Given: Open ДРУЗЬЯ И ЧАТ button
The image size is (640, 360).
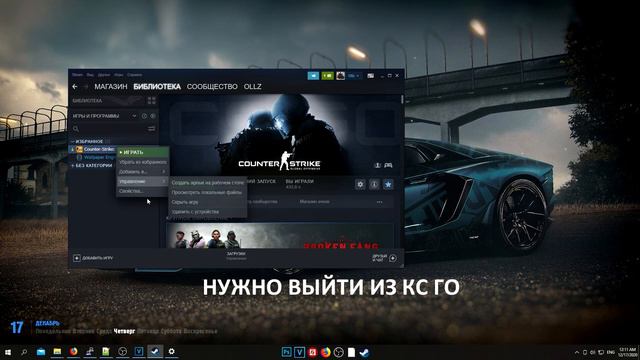Looking at the screenshot, I should 384,258.
